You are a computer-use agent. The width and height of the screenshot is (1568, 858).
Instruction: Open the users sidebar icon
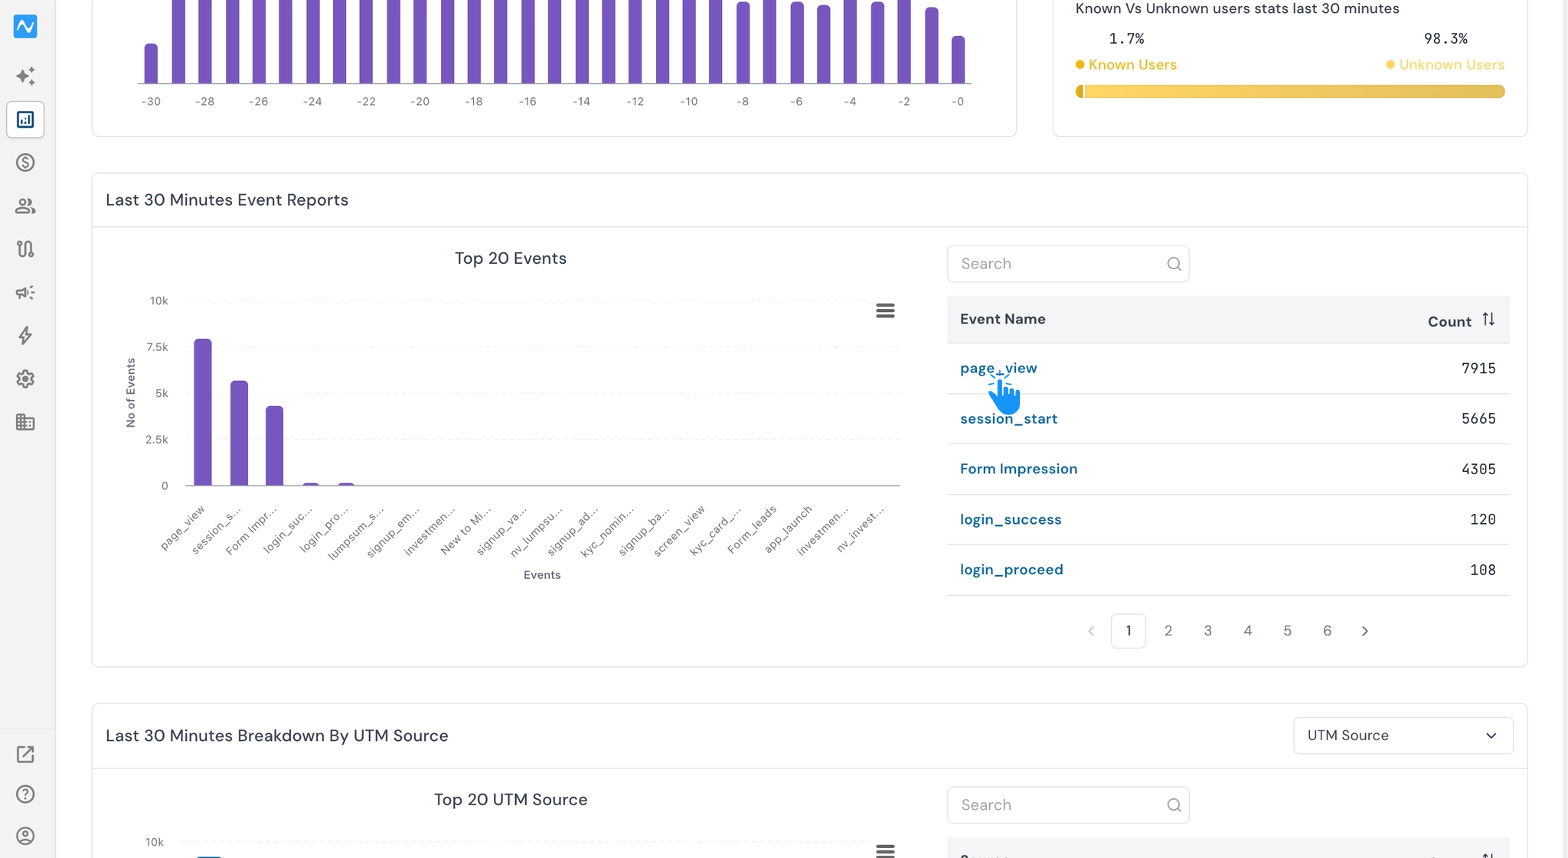click(x=25, y=206)
